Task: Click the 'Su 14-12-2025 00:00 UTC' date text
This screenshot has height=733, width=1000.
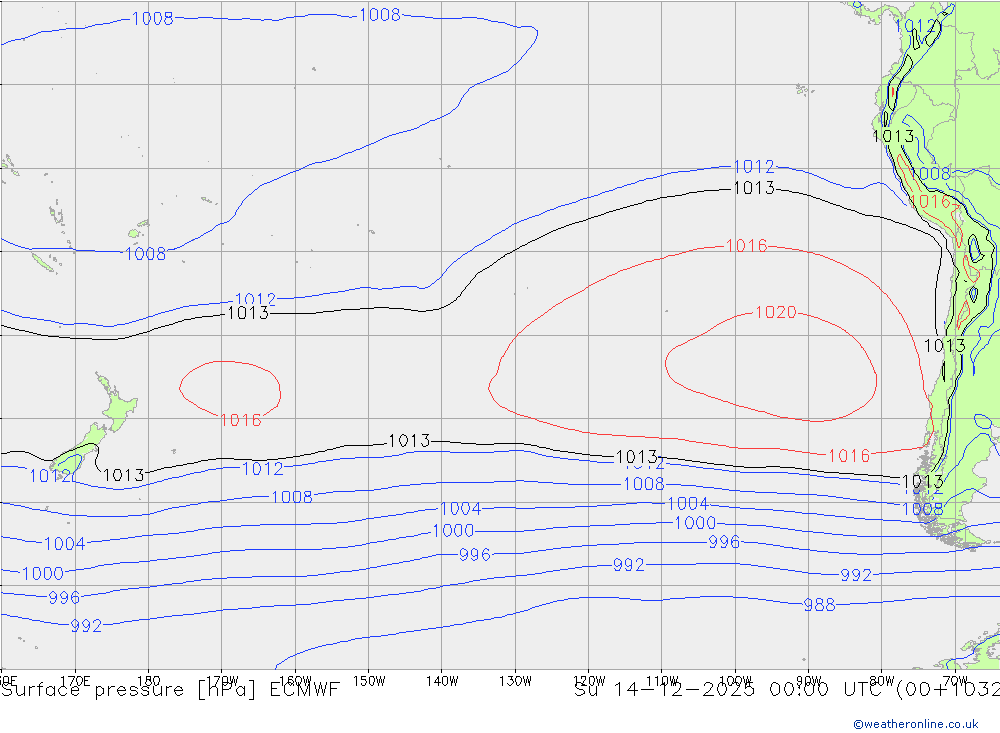Action: [x=732, y=690]
